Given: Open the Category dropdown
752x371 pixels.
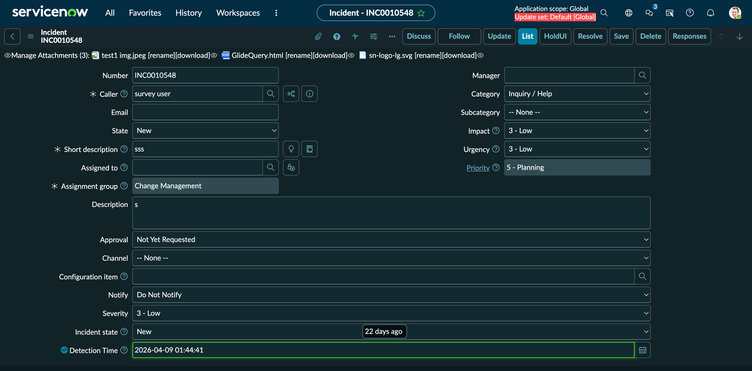Looking at the screenshot, I should (577, 94).
